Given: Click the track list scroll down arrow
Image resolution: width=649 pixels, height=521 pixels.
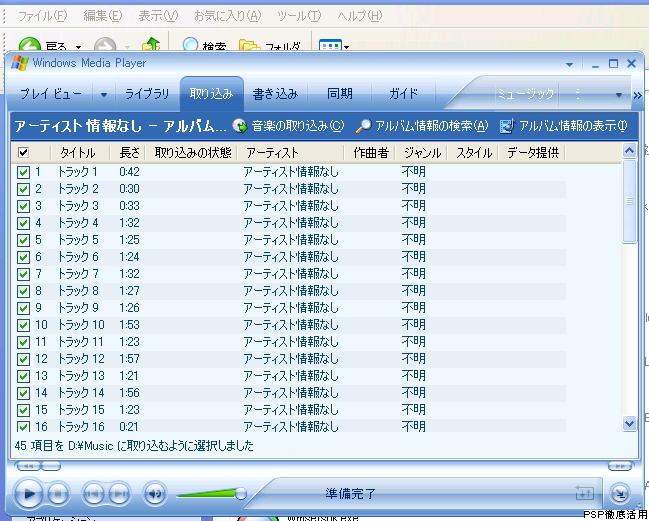Looking at the screenshot, I should (629, 423).
